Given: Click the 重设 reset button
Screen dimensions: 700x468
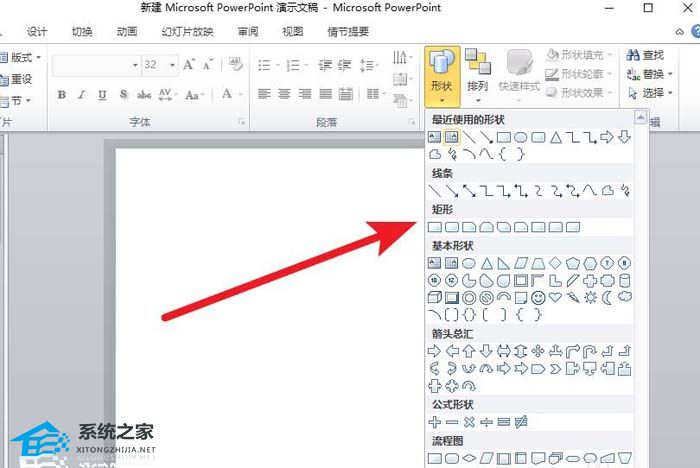Looking at the screenshot, I should [17, 79].
